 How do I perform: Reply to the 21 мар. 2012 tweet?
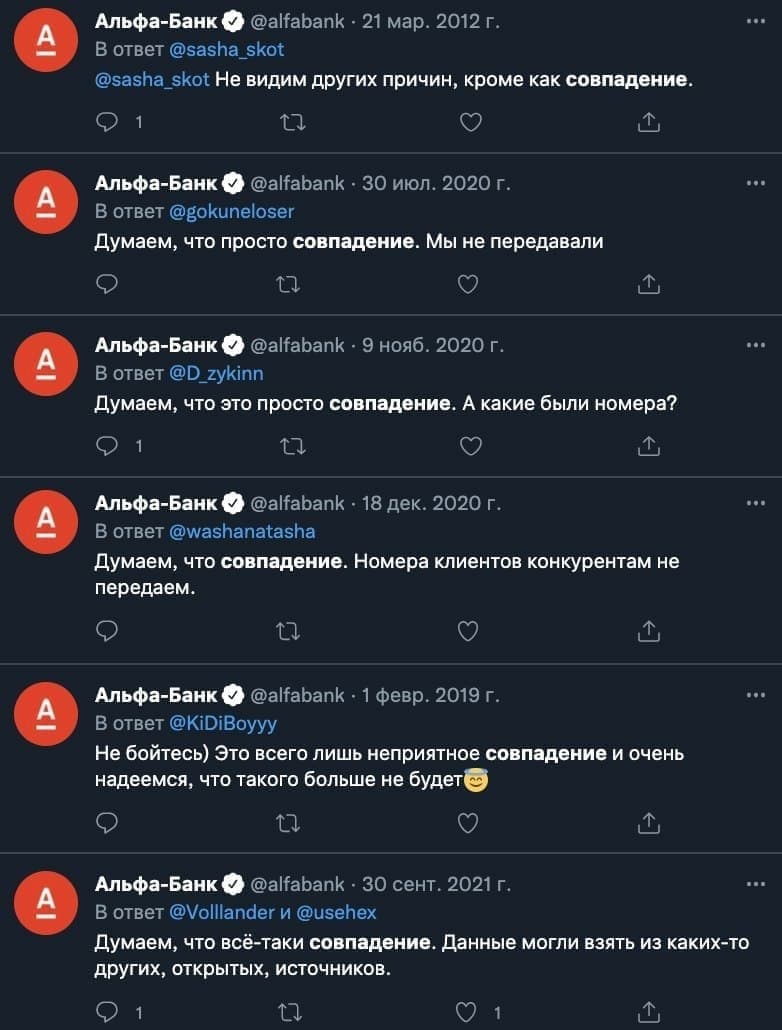107,122
